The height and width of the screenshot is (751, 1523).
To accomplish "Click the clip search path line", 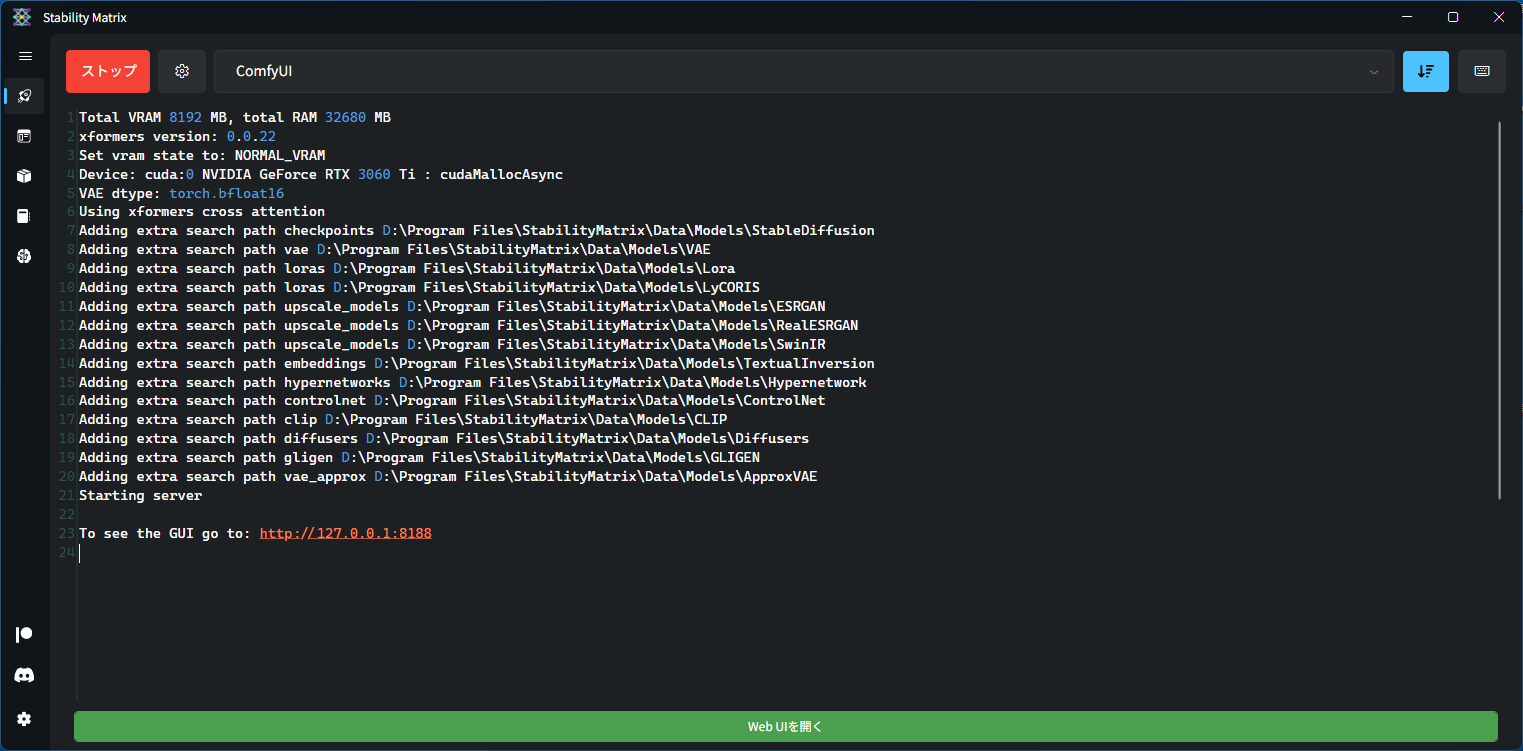I will pos(403,419).
